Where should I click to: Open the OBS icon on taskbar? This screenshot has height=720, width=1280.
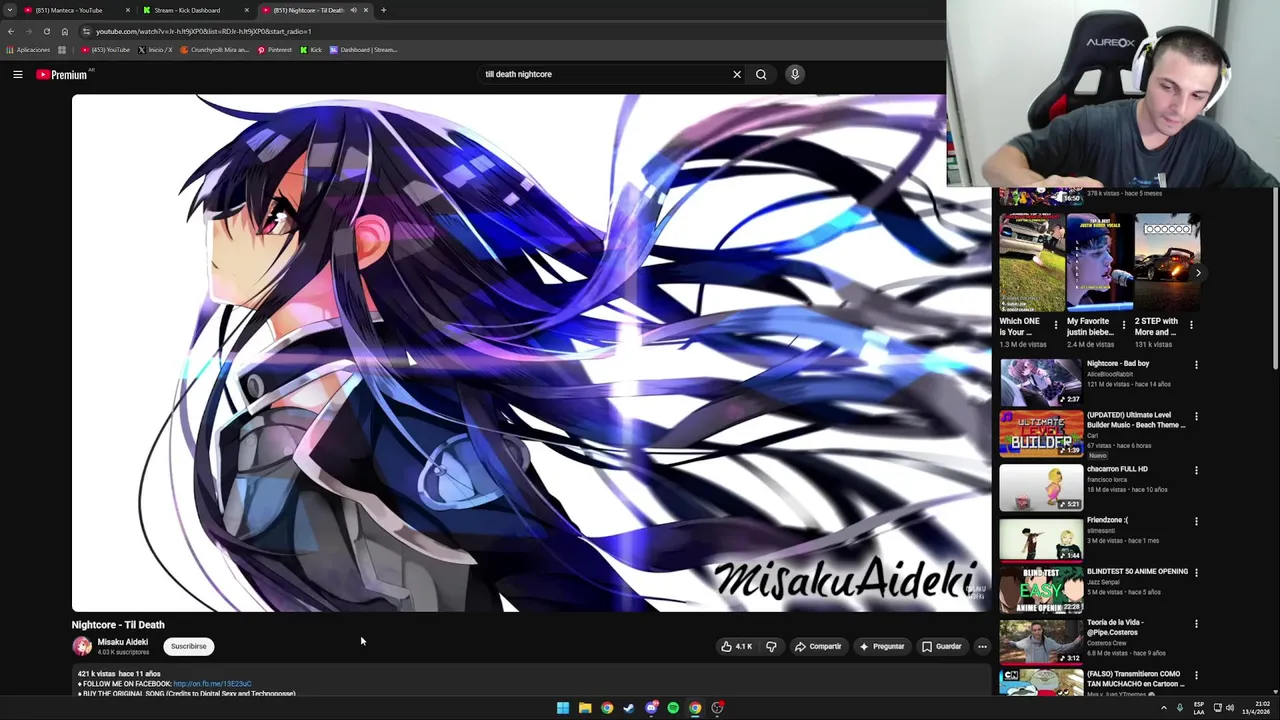pos(717,708)
